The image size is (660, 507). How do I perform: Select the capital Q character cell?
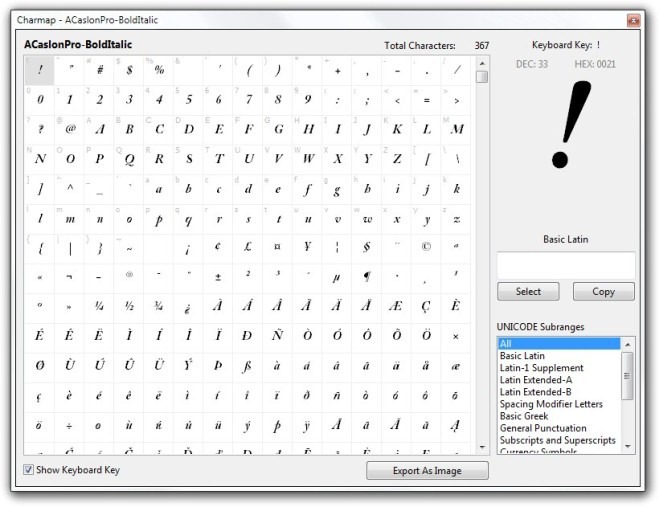(129, 159)
